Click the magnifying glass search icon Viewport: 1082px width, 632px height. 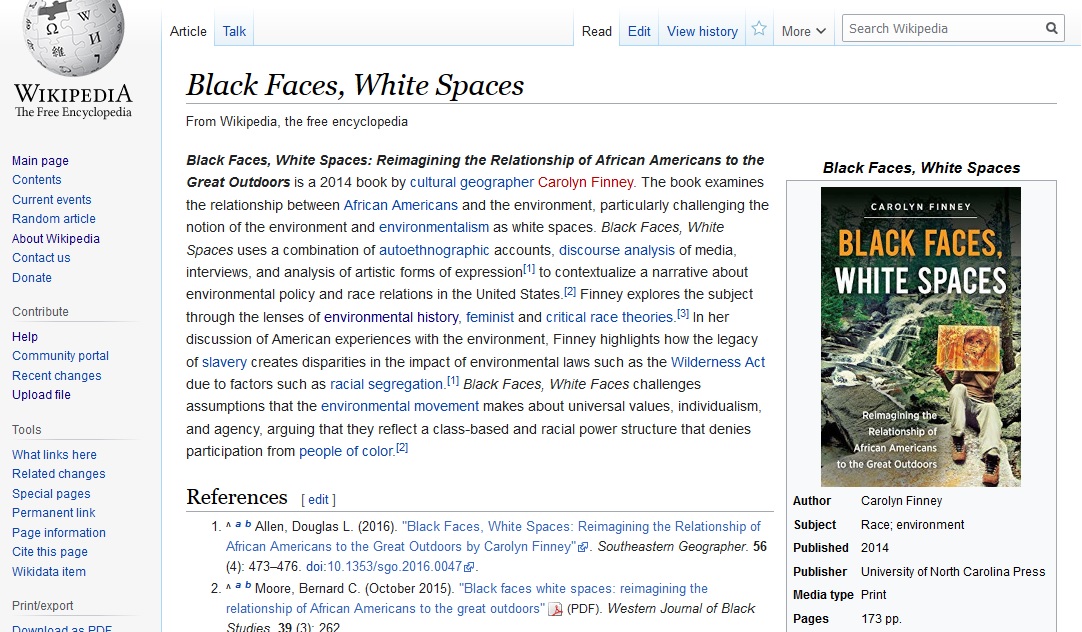point(1052,29)
